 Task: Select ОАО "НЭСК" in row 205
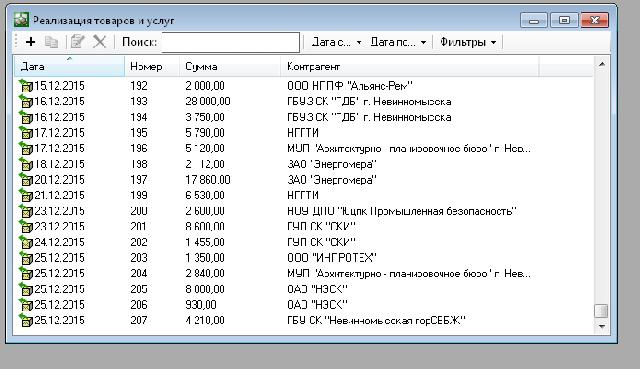click(317, 289)
